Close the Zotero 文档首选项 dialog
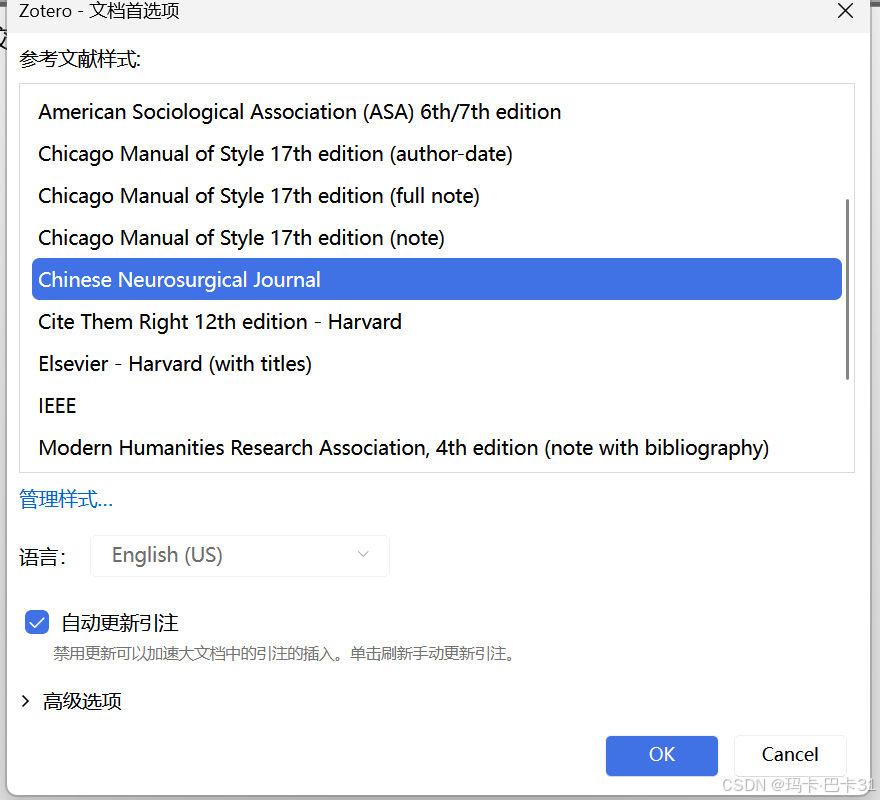 [845, 11]
